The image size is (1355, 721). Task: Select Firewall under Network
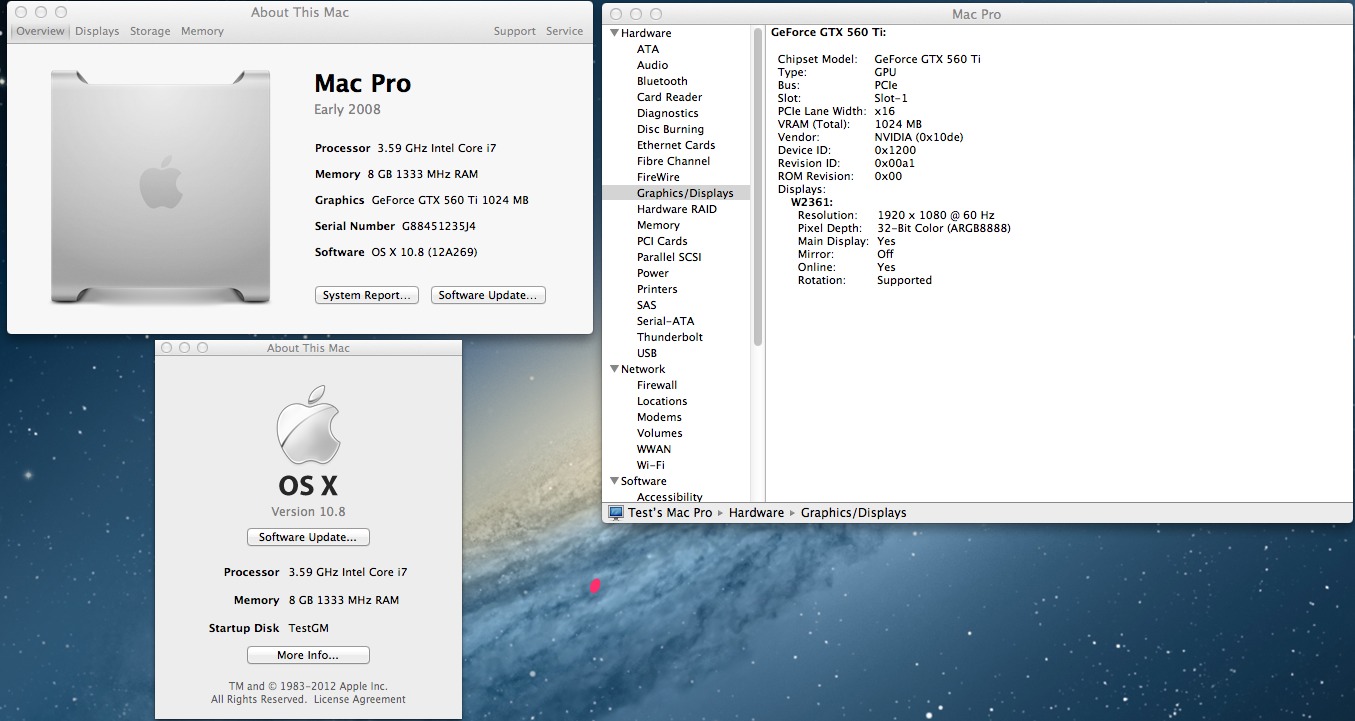(657, 385)
